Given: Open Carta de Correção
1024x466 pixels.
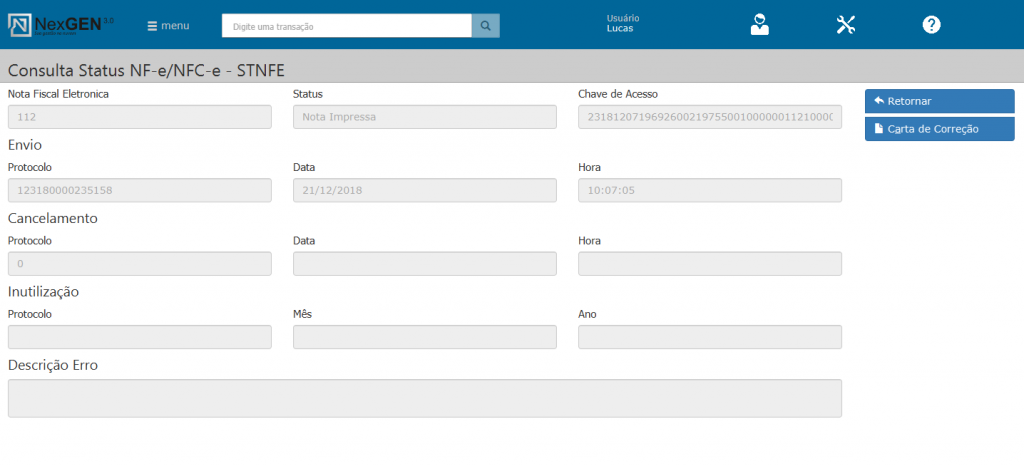Looking at the screenshot, I should (939, 129).
